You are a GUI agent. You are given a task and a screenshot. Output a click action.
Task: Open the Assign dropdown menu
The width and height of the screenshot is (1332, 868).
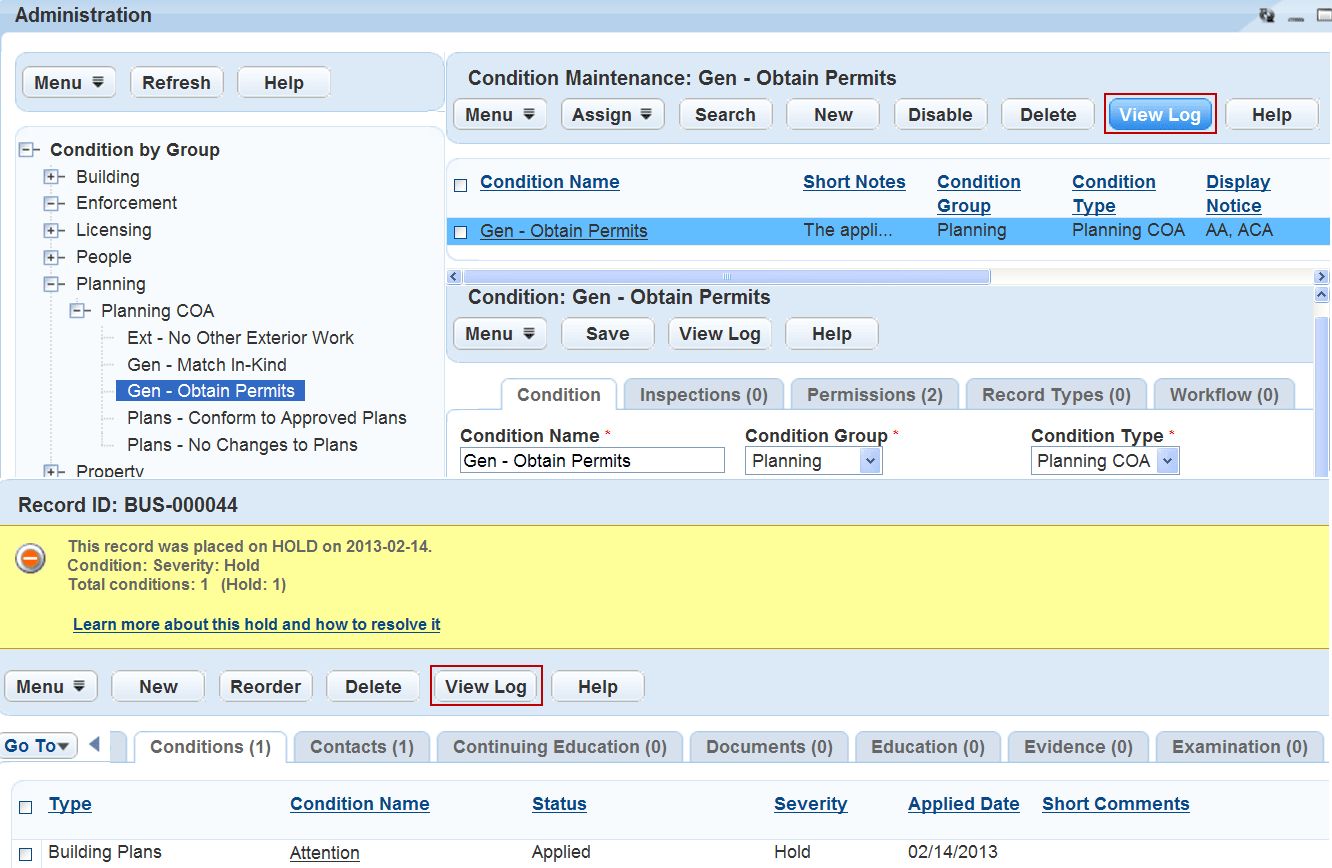[x=612, y=115]
